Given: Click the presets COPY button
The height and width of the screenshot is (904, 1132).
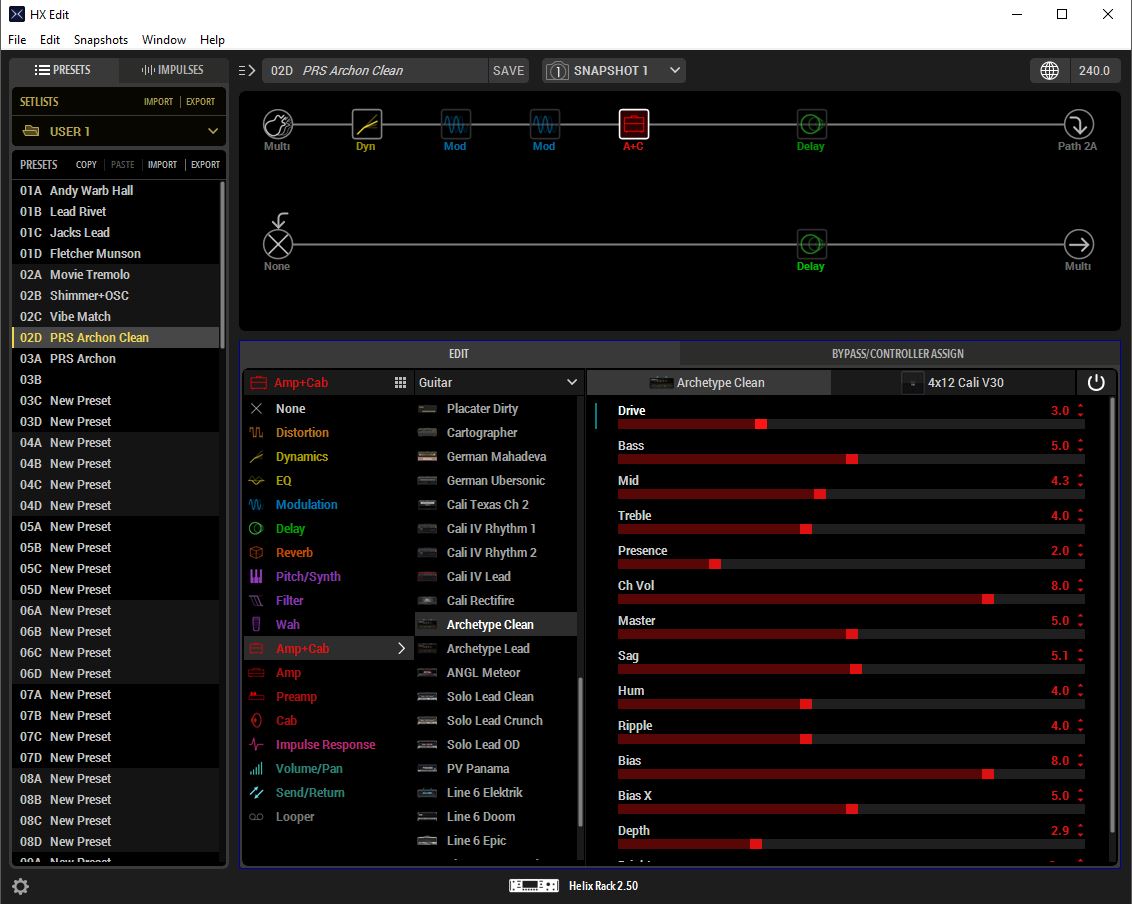Looking at the screenshot, I should click(86, 165).
